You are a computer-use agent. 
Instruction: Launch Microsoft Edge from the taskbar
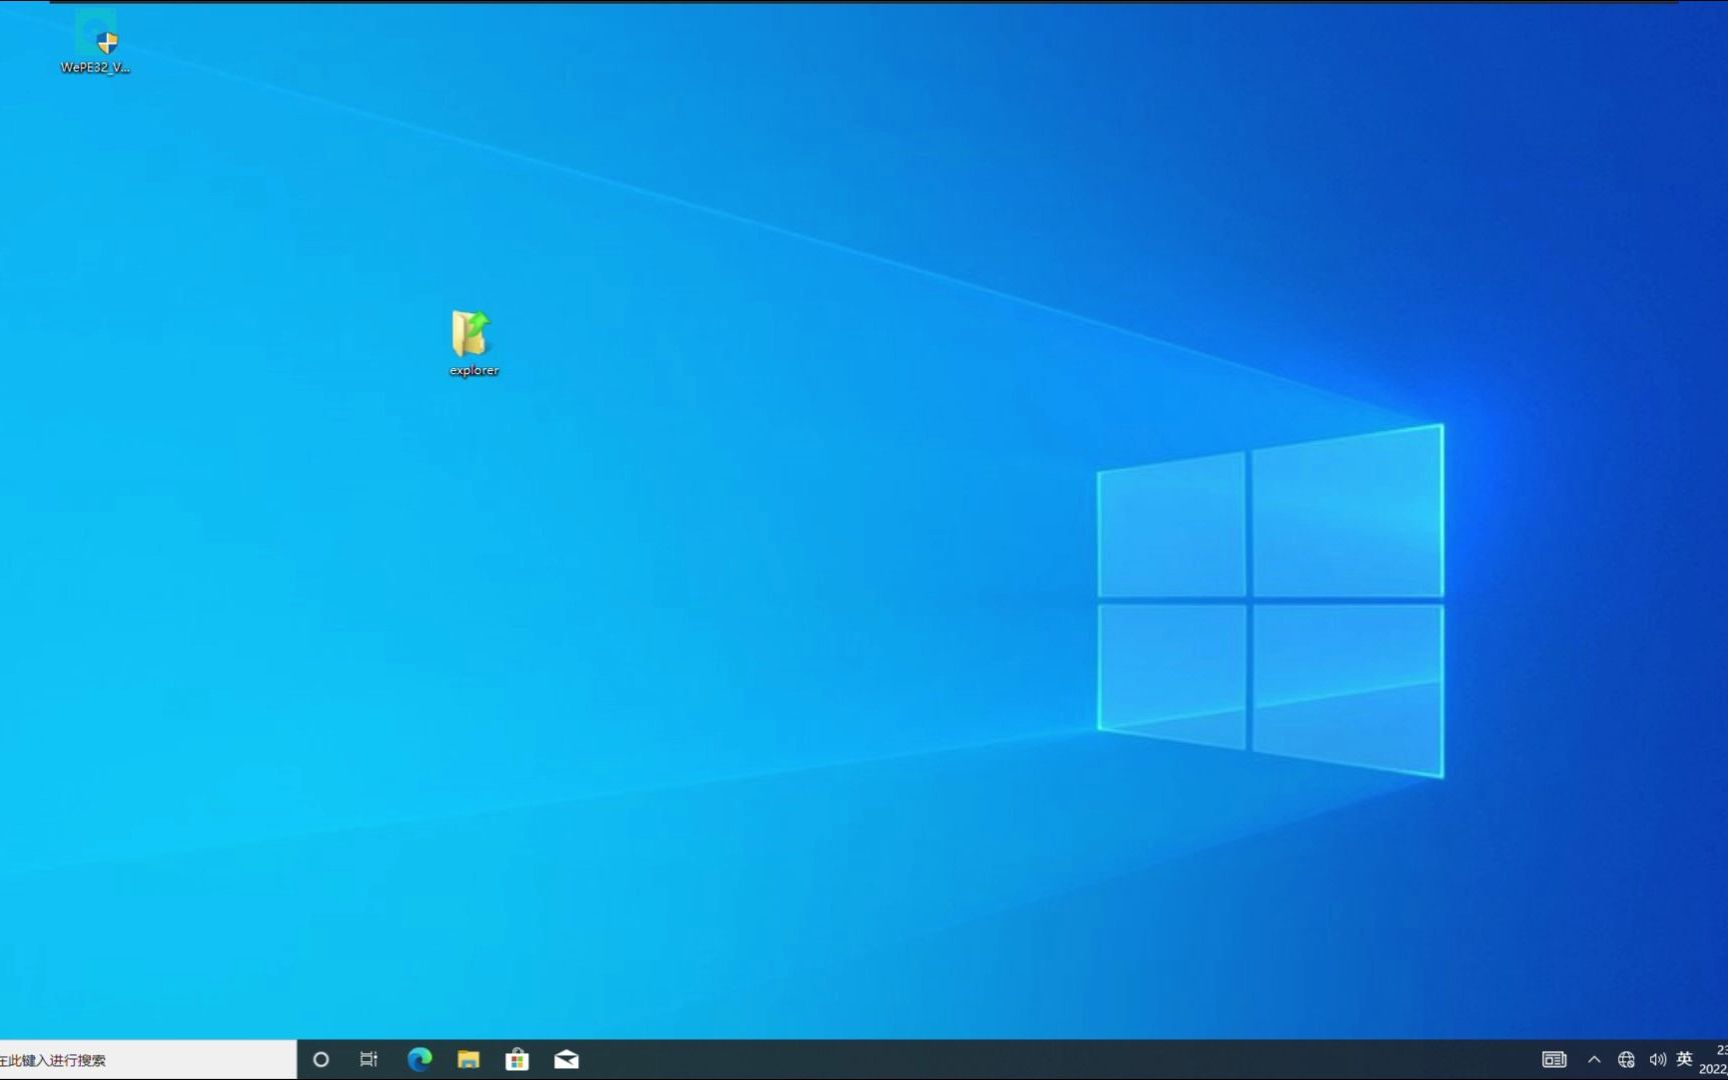click(x=419, y=1060)
